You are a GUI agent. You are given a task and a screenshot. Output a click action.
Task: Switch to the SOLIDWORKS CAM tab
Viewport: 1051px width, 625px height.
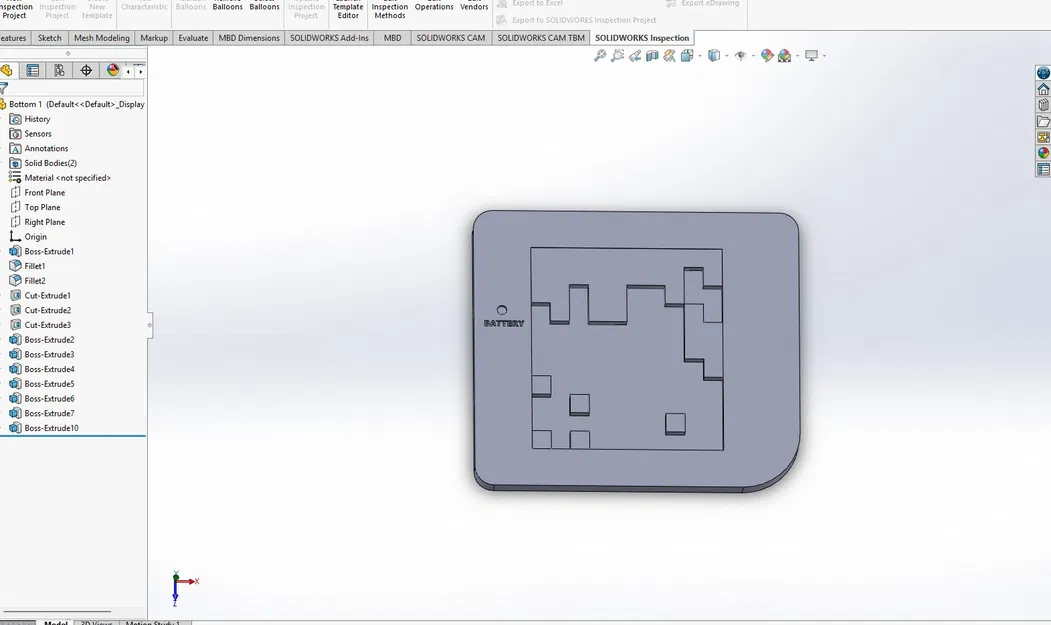451,38
